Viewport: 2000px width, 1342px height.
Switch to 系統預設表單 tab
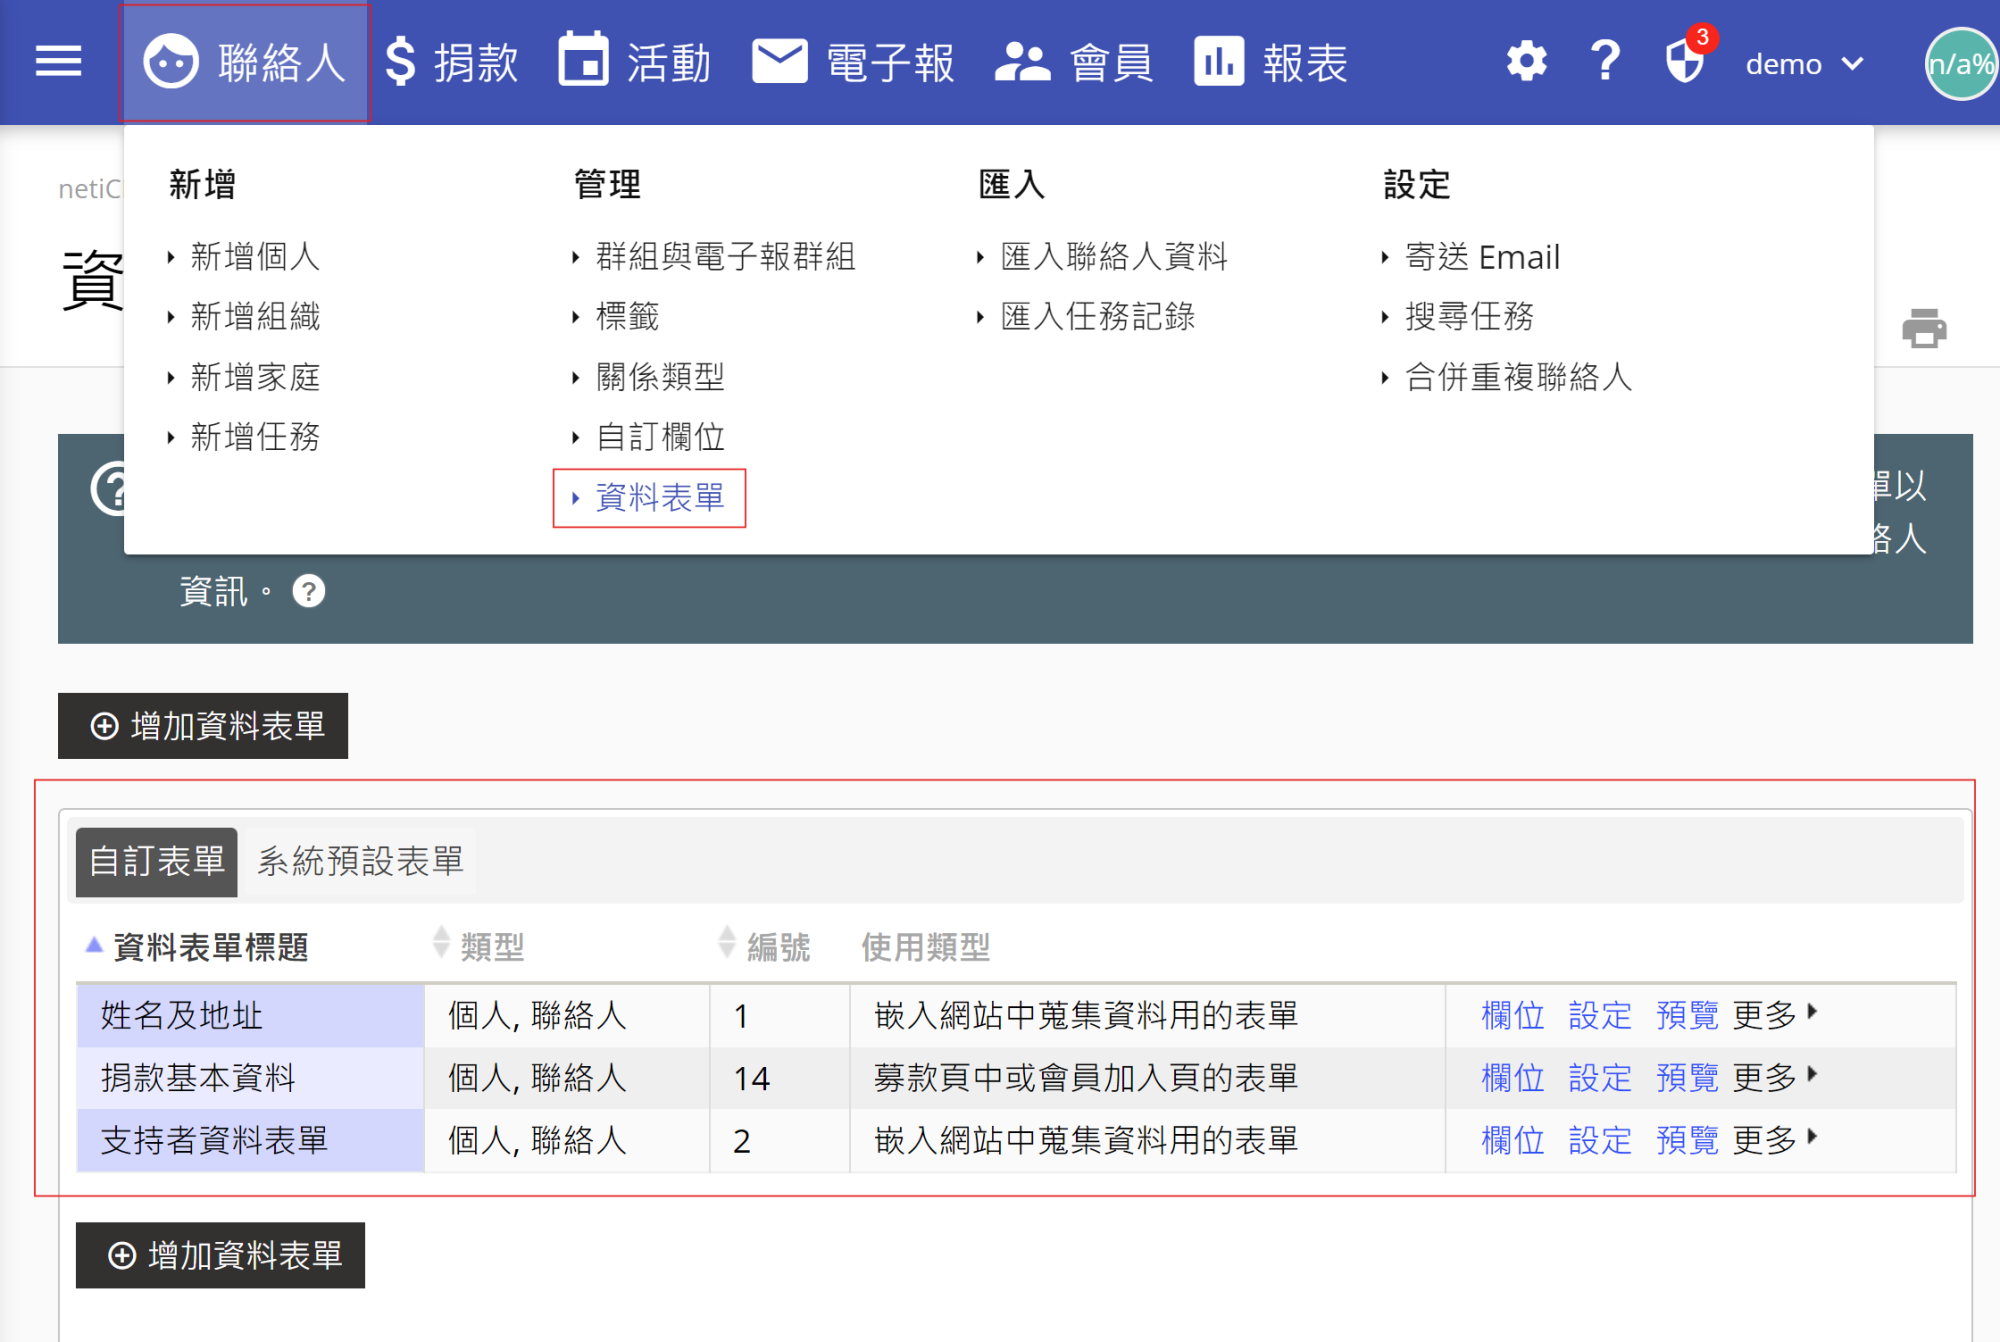pyautogui.click(x=360, y=861)
